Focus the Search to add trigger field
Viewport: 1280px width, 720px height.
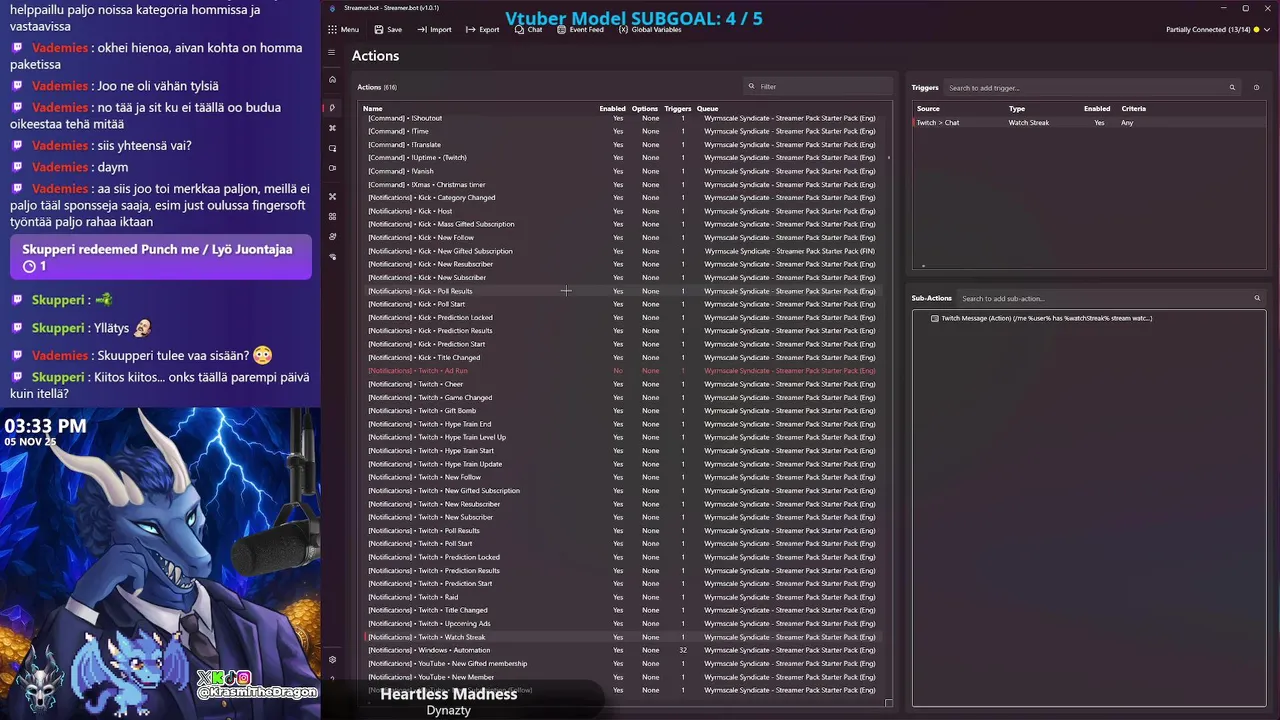1092,87
